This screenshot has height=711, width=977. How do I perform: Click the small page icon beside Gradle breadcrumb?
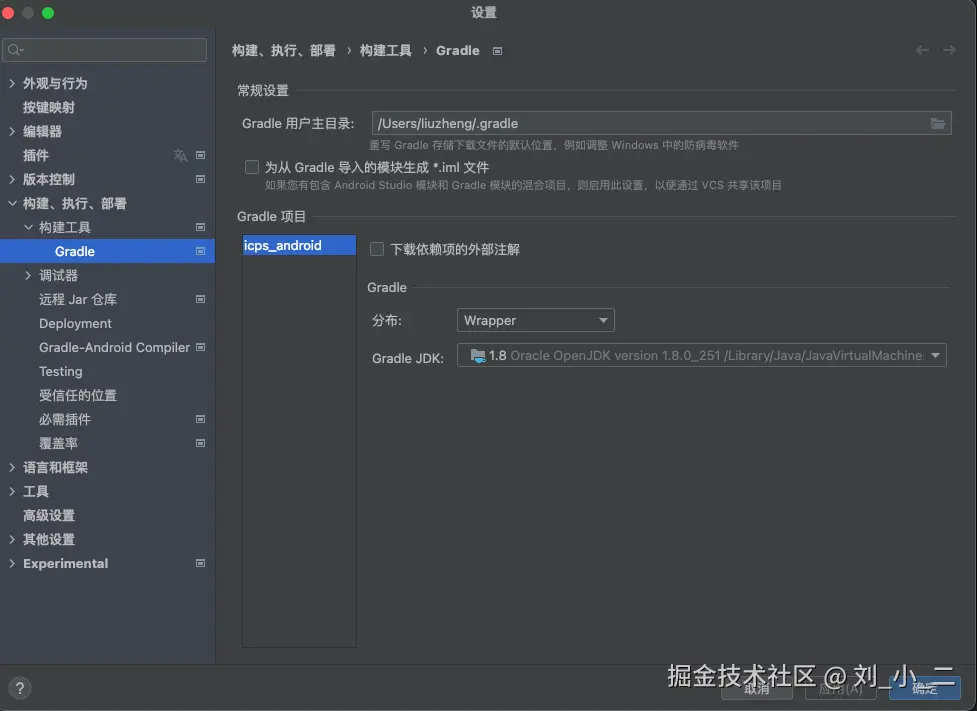click(497, 50)
